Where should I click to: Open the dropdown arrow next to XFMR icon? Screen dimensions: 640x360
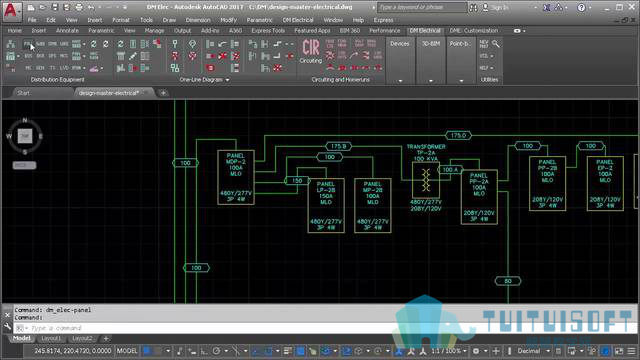84,68
